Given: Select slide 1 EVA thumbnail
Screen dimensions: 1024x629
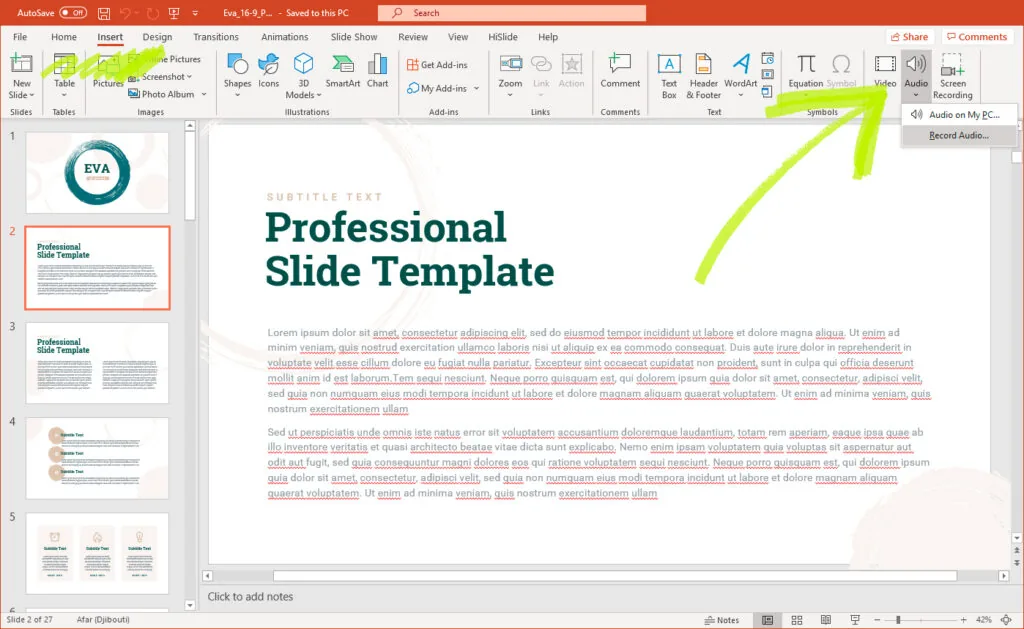Looking at the screenshot, I should [97, 172].
